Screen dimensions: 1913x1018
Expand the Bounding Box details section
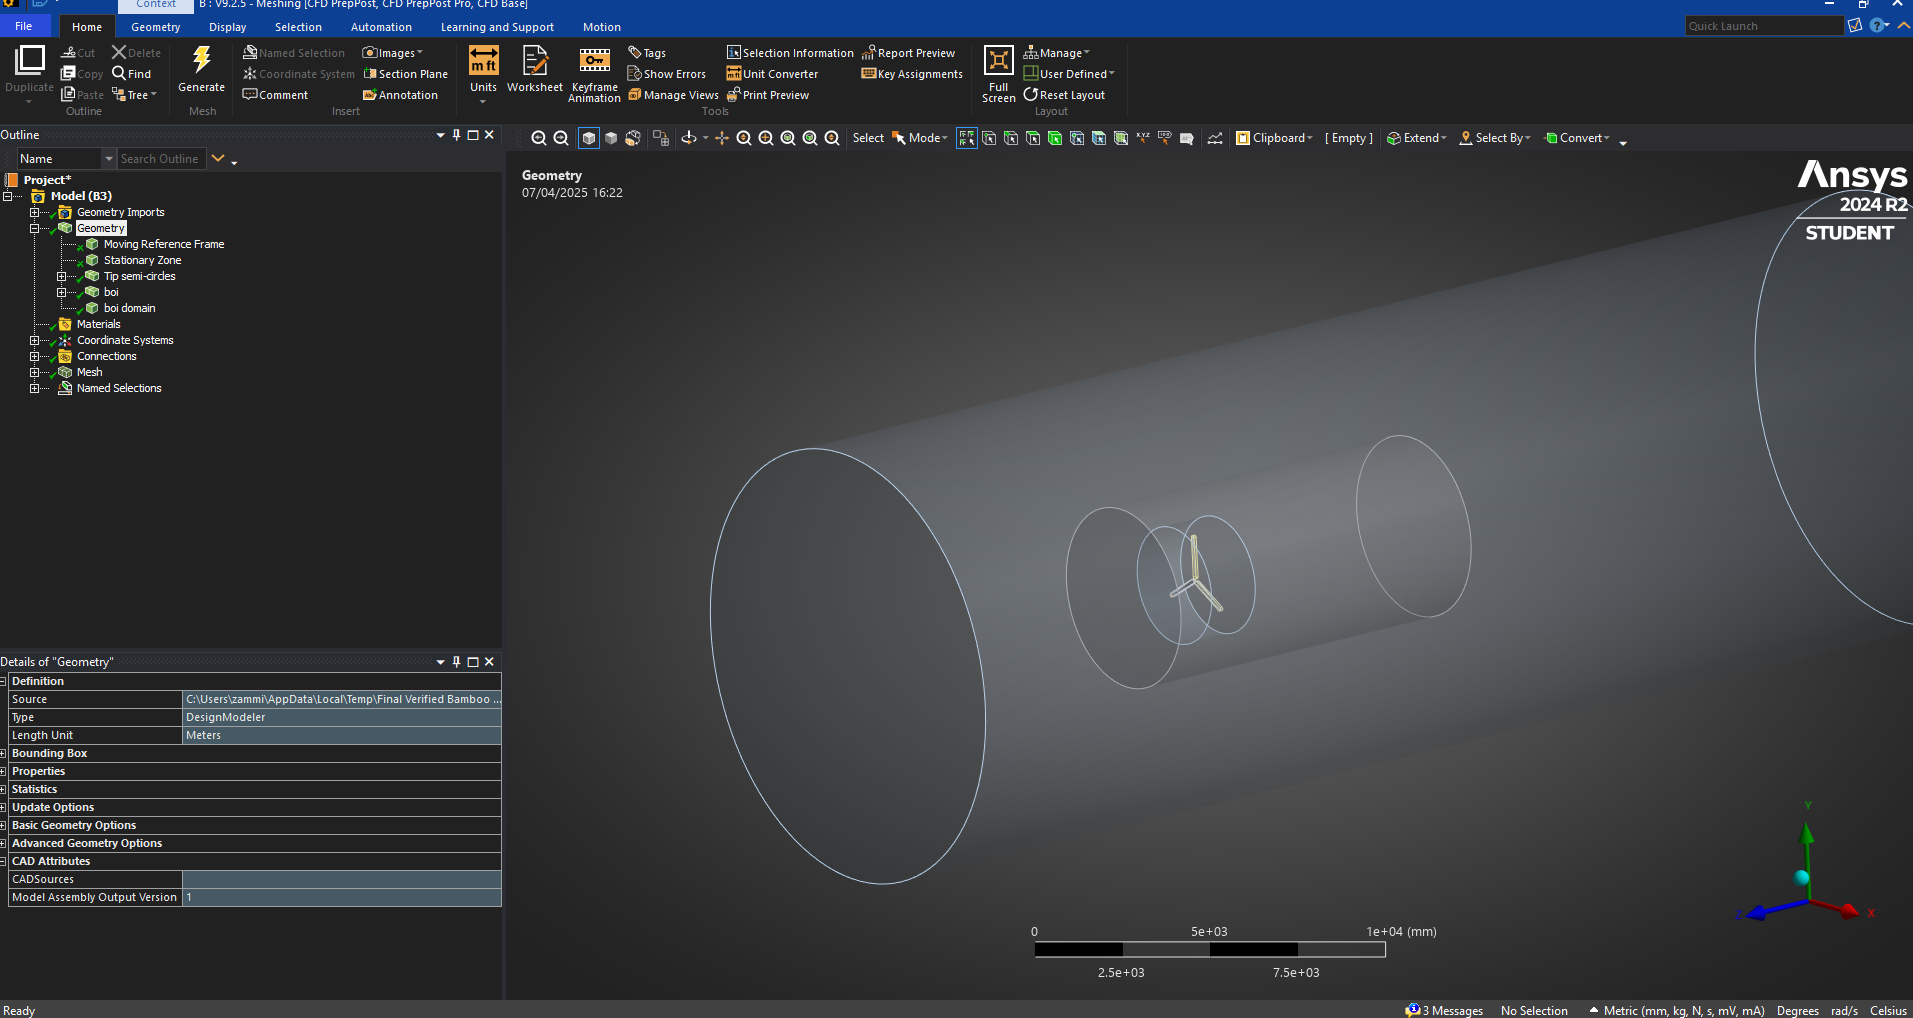click(4, 754)
